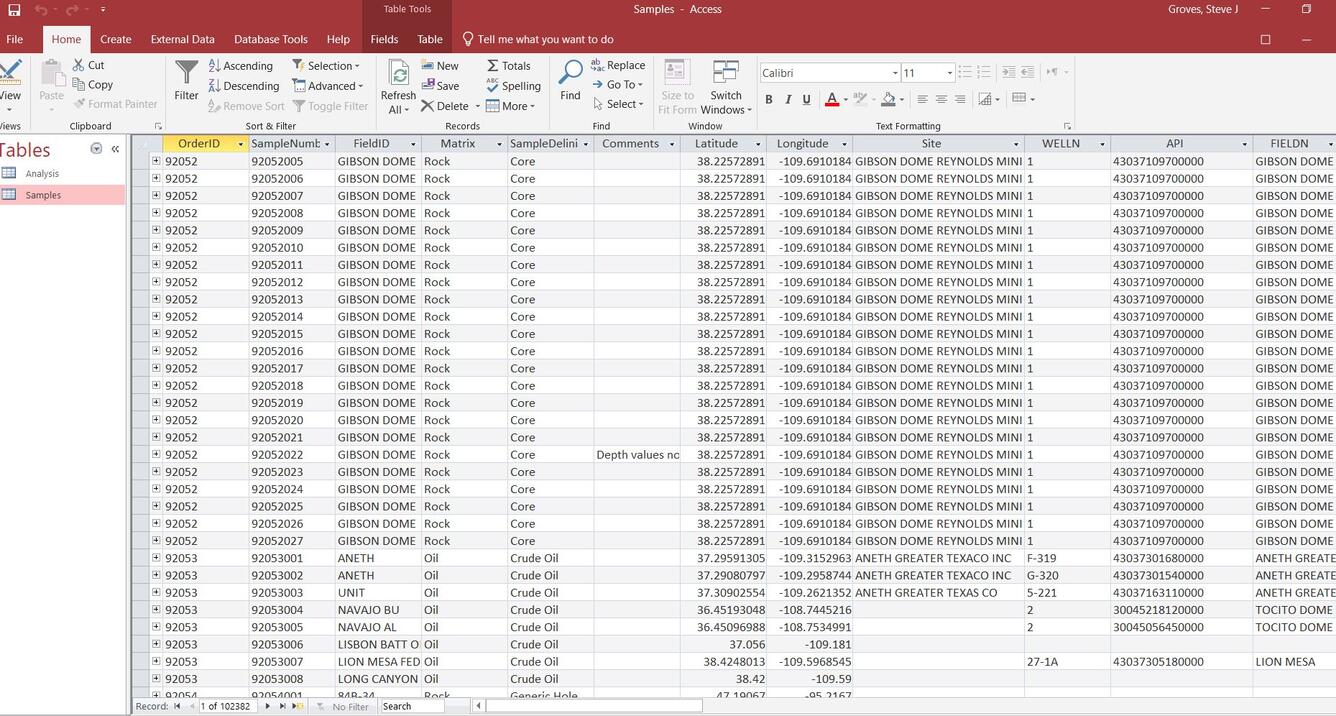
Task: Save the current record
Action: coord(441,86)
